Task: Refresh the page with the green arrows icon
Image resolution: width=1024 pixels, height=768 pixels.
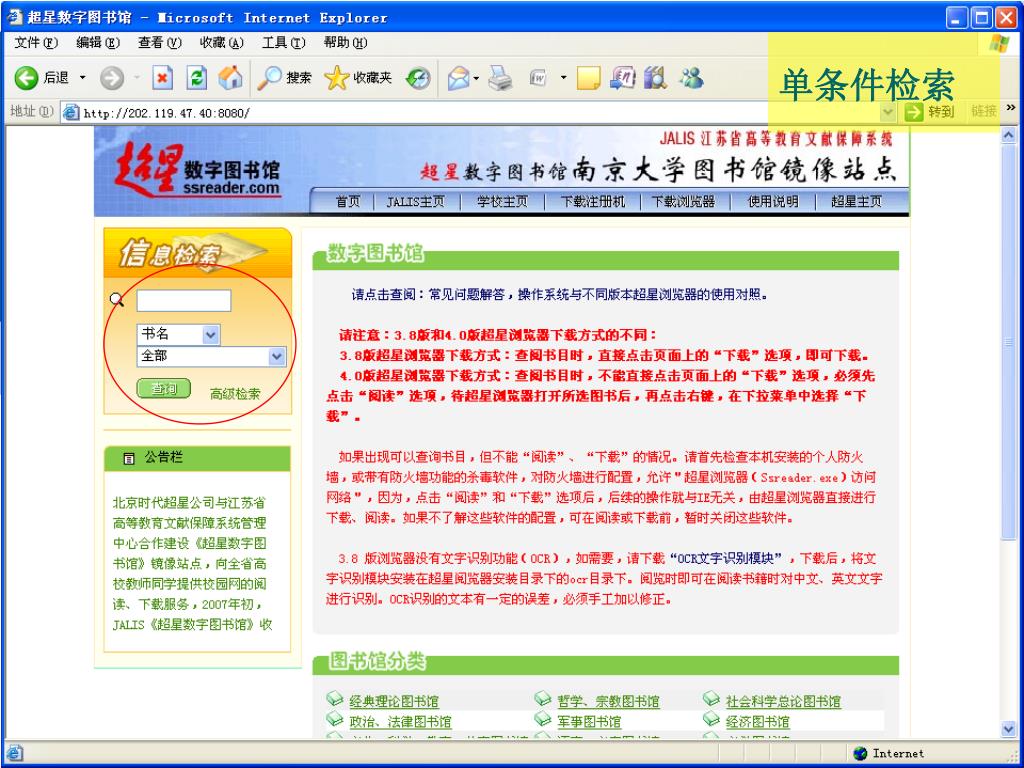Action: click(x=196, y=78)
